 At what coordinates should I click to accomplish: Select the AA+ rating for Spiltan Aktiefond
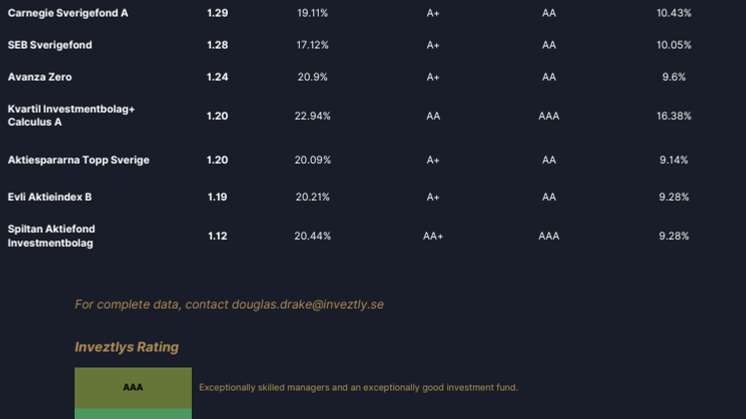tap(433, 236)
